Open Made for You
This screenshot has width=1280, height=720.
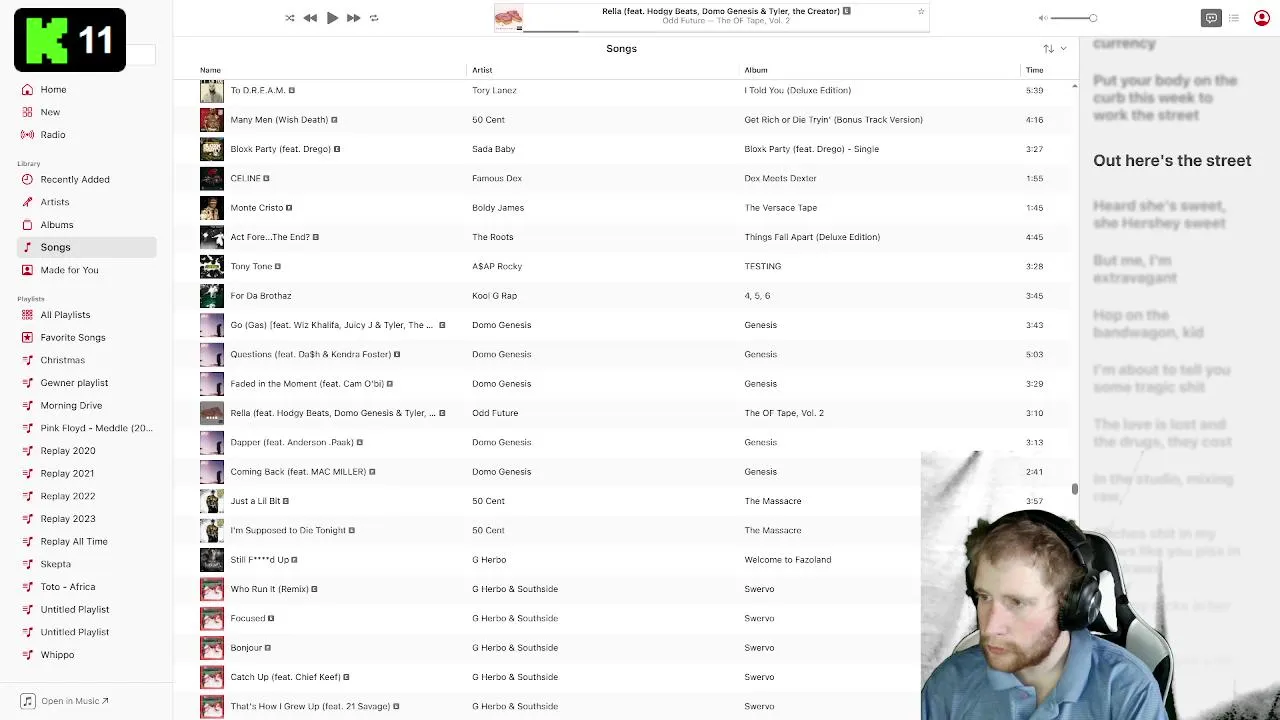[69, 270]
